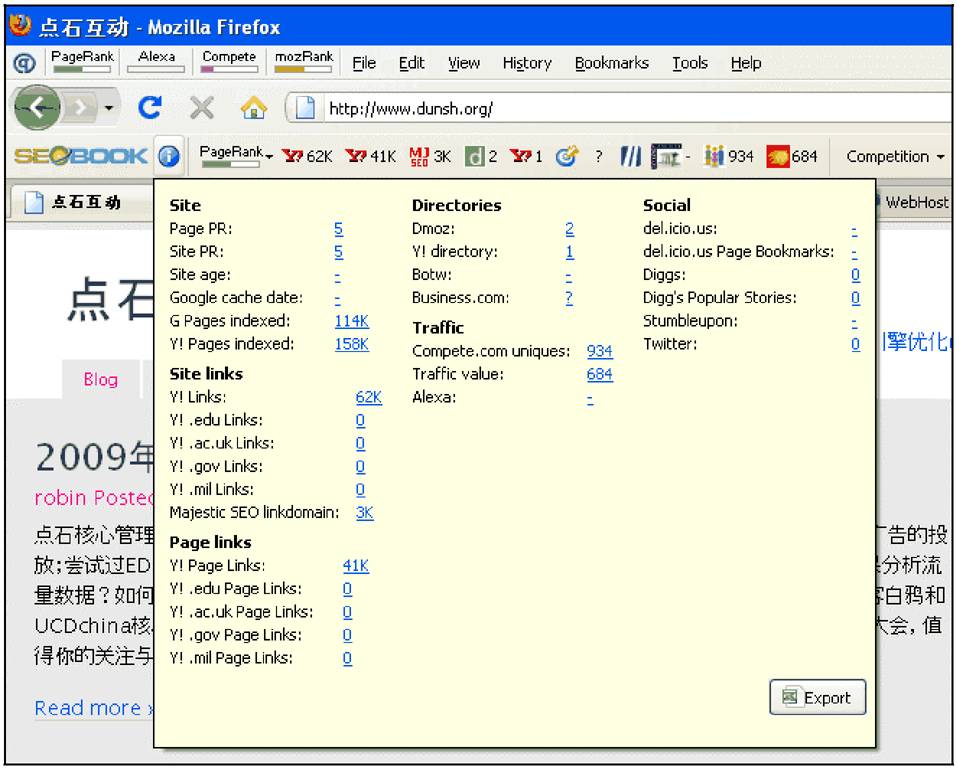Click the Yahoo icon showing 62K
This screenshot has height=769, width=957.
point(292,157)
